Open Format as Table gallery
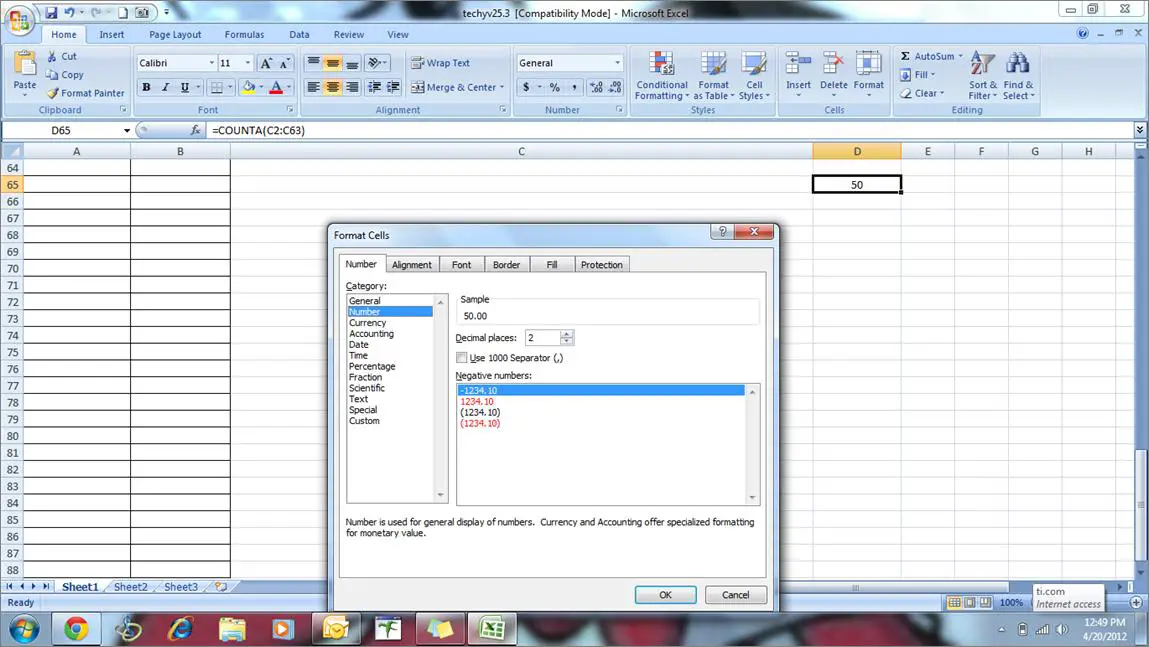 pos(713,75)
